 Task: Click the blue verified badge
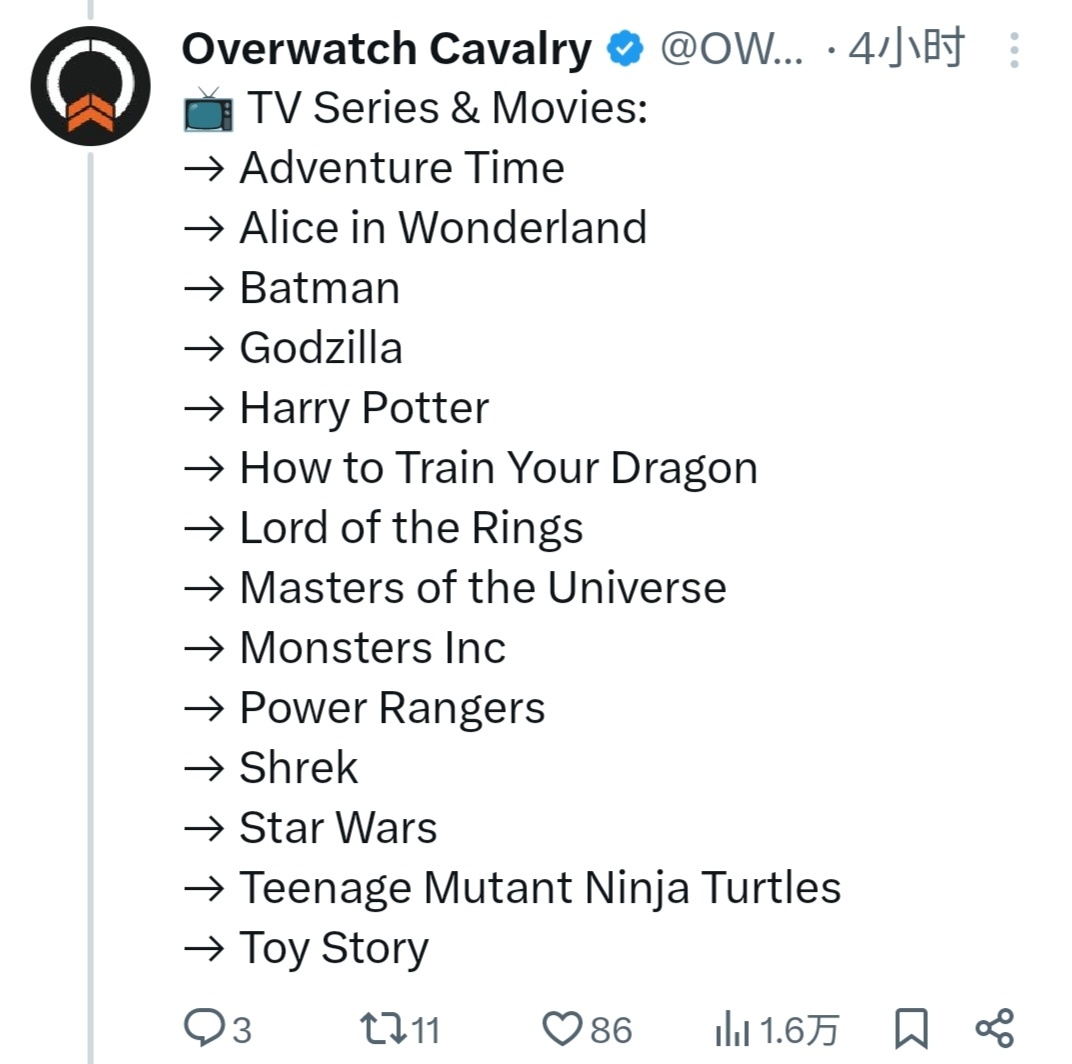(x=626, y=49)
